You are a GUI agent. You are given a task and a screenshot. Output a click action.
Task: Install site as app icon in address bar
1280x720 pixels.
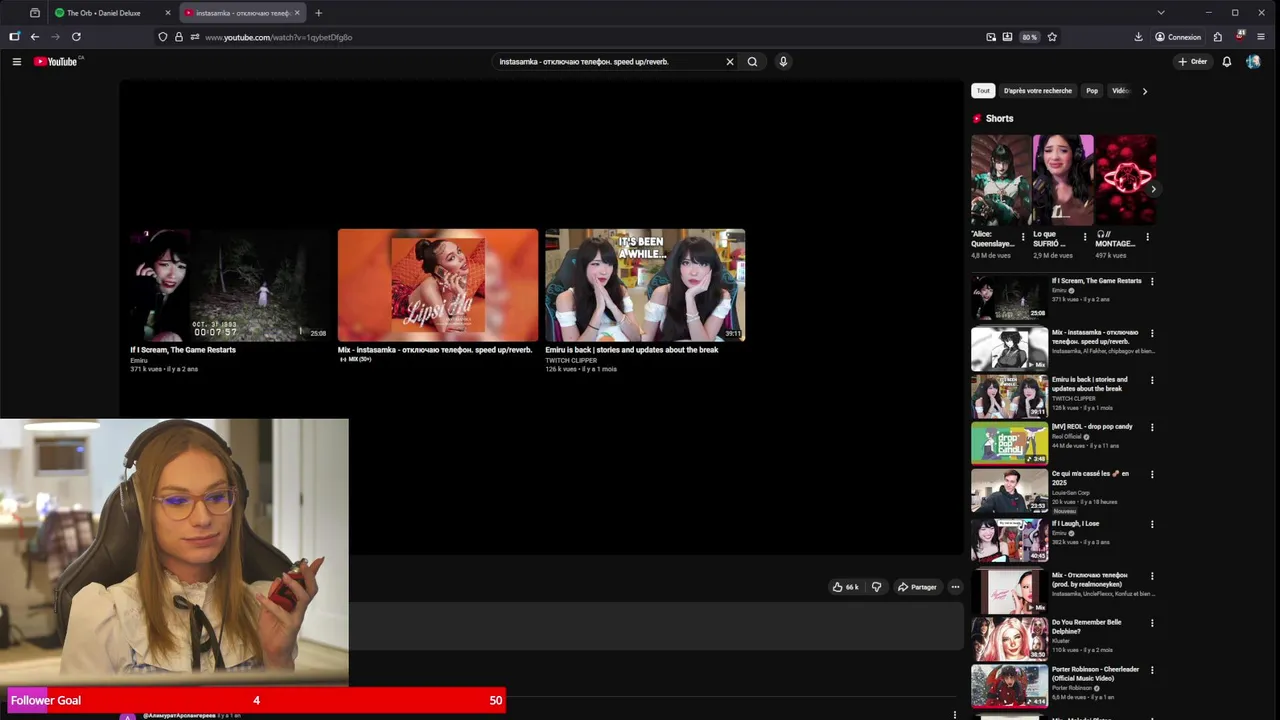pyautogui.click(x=1007, y=37)
